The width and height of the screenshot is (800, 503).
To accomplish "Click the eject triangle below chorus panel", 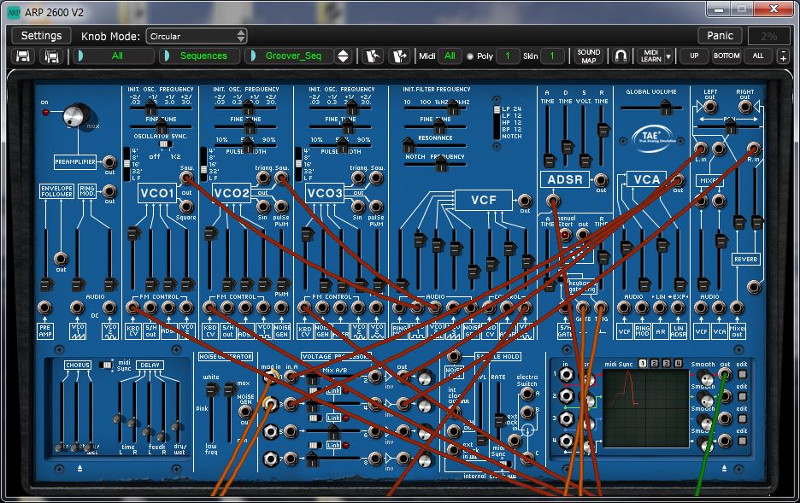I will click(80, 468).
